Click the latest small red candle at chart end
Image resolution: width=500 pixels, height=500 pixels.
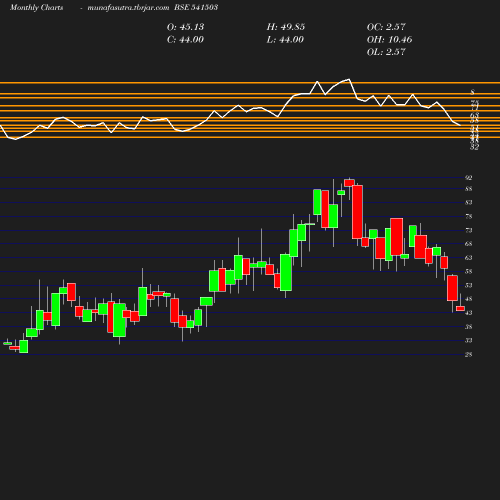[460, 308]
